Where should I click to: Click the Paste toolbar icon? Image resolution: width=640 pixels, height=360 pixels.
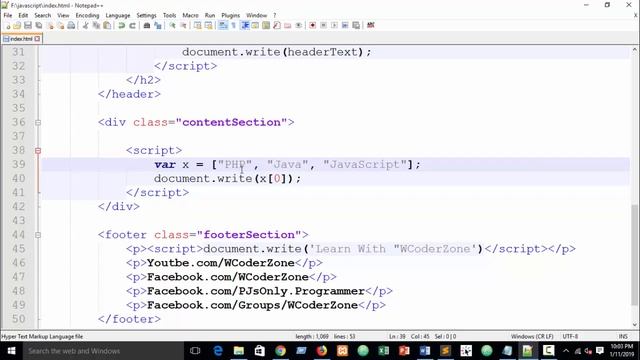(107, 26)
